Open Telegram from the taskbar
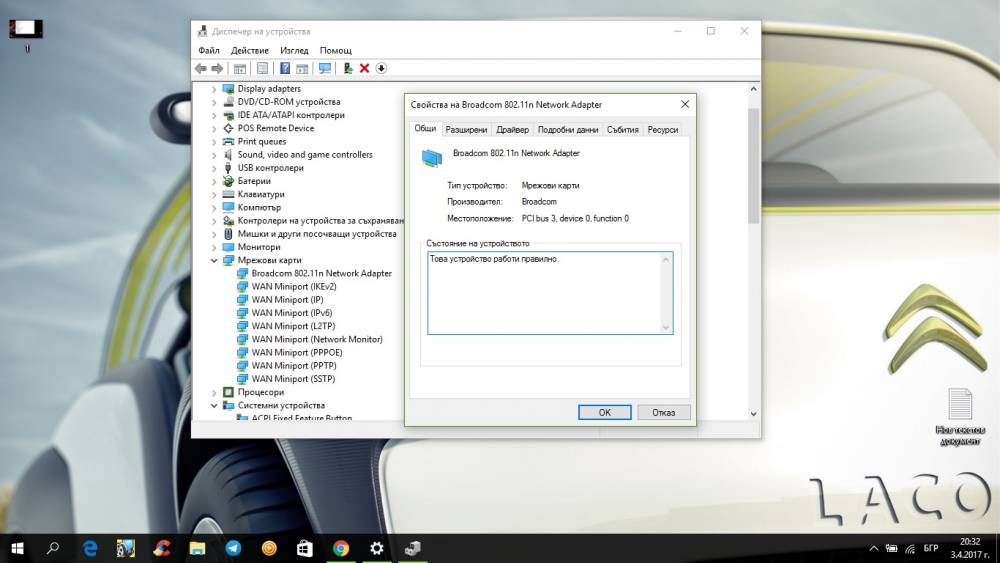 click(x=233, y=548)
